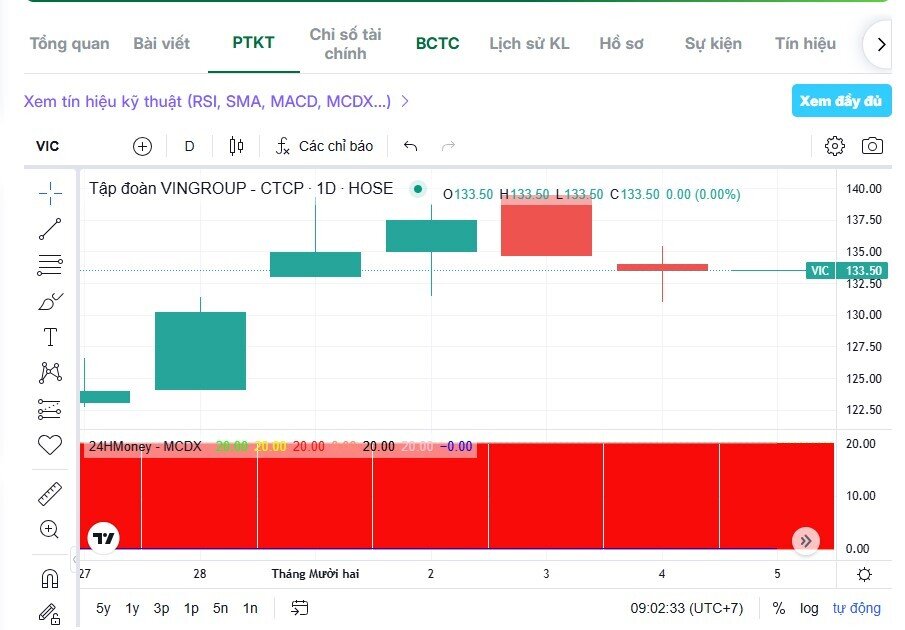This screenshot has height=630, width=905.
Task: Open the D timeframe interval dropdown
Action: (189, 146)
